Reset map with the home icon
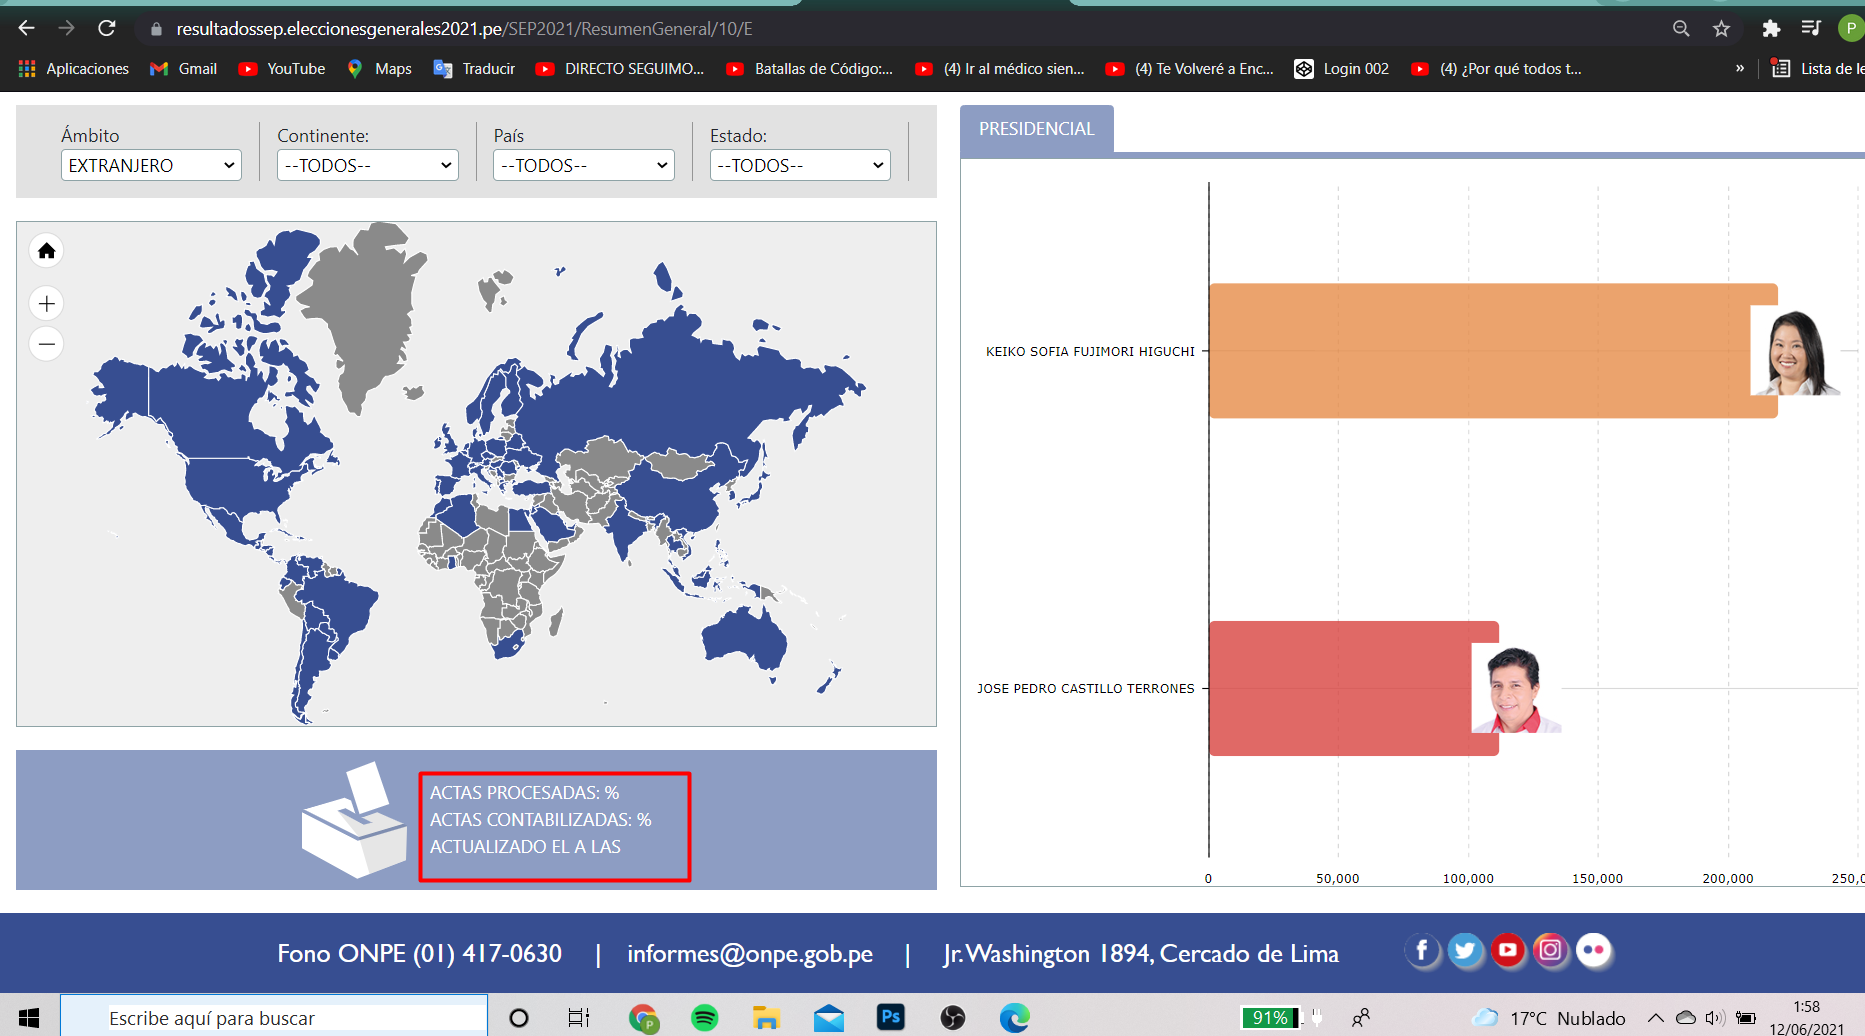The image size is (1865, 1036). click(46, 251)
